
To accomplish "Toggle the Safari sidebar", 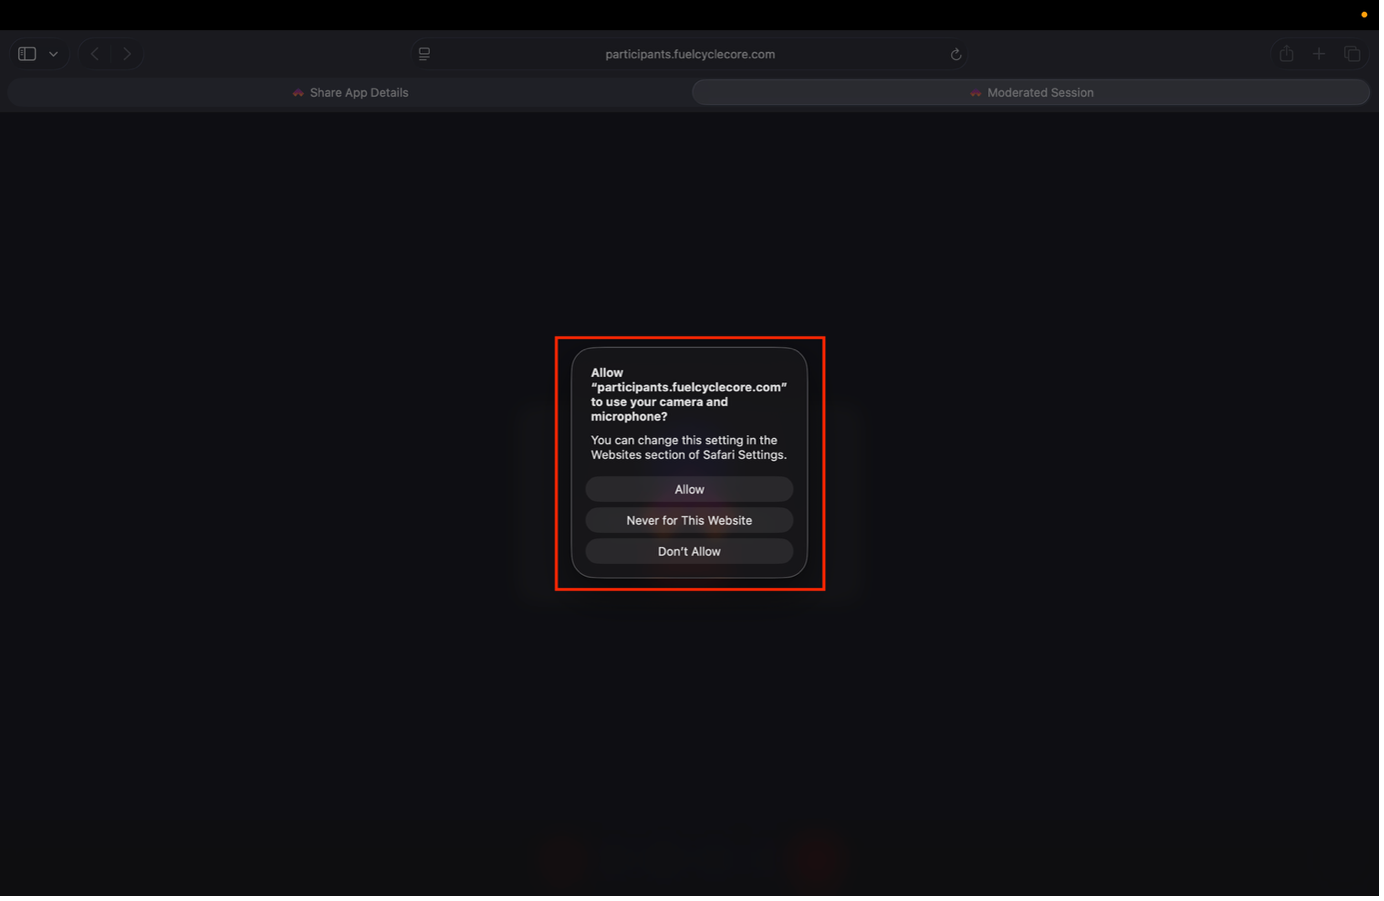I will point(26,53).
